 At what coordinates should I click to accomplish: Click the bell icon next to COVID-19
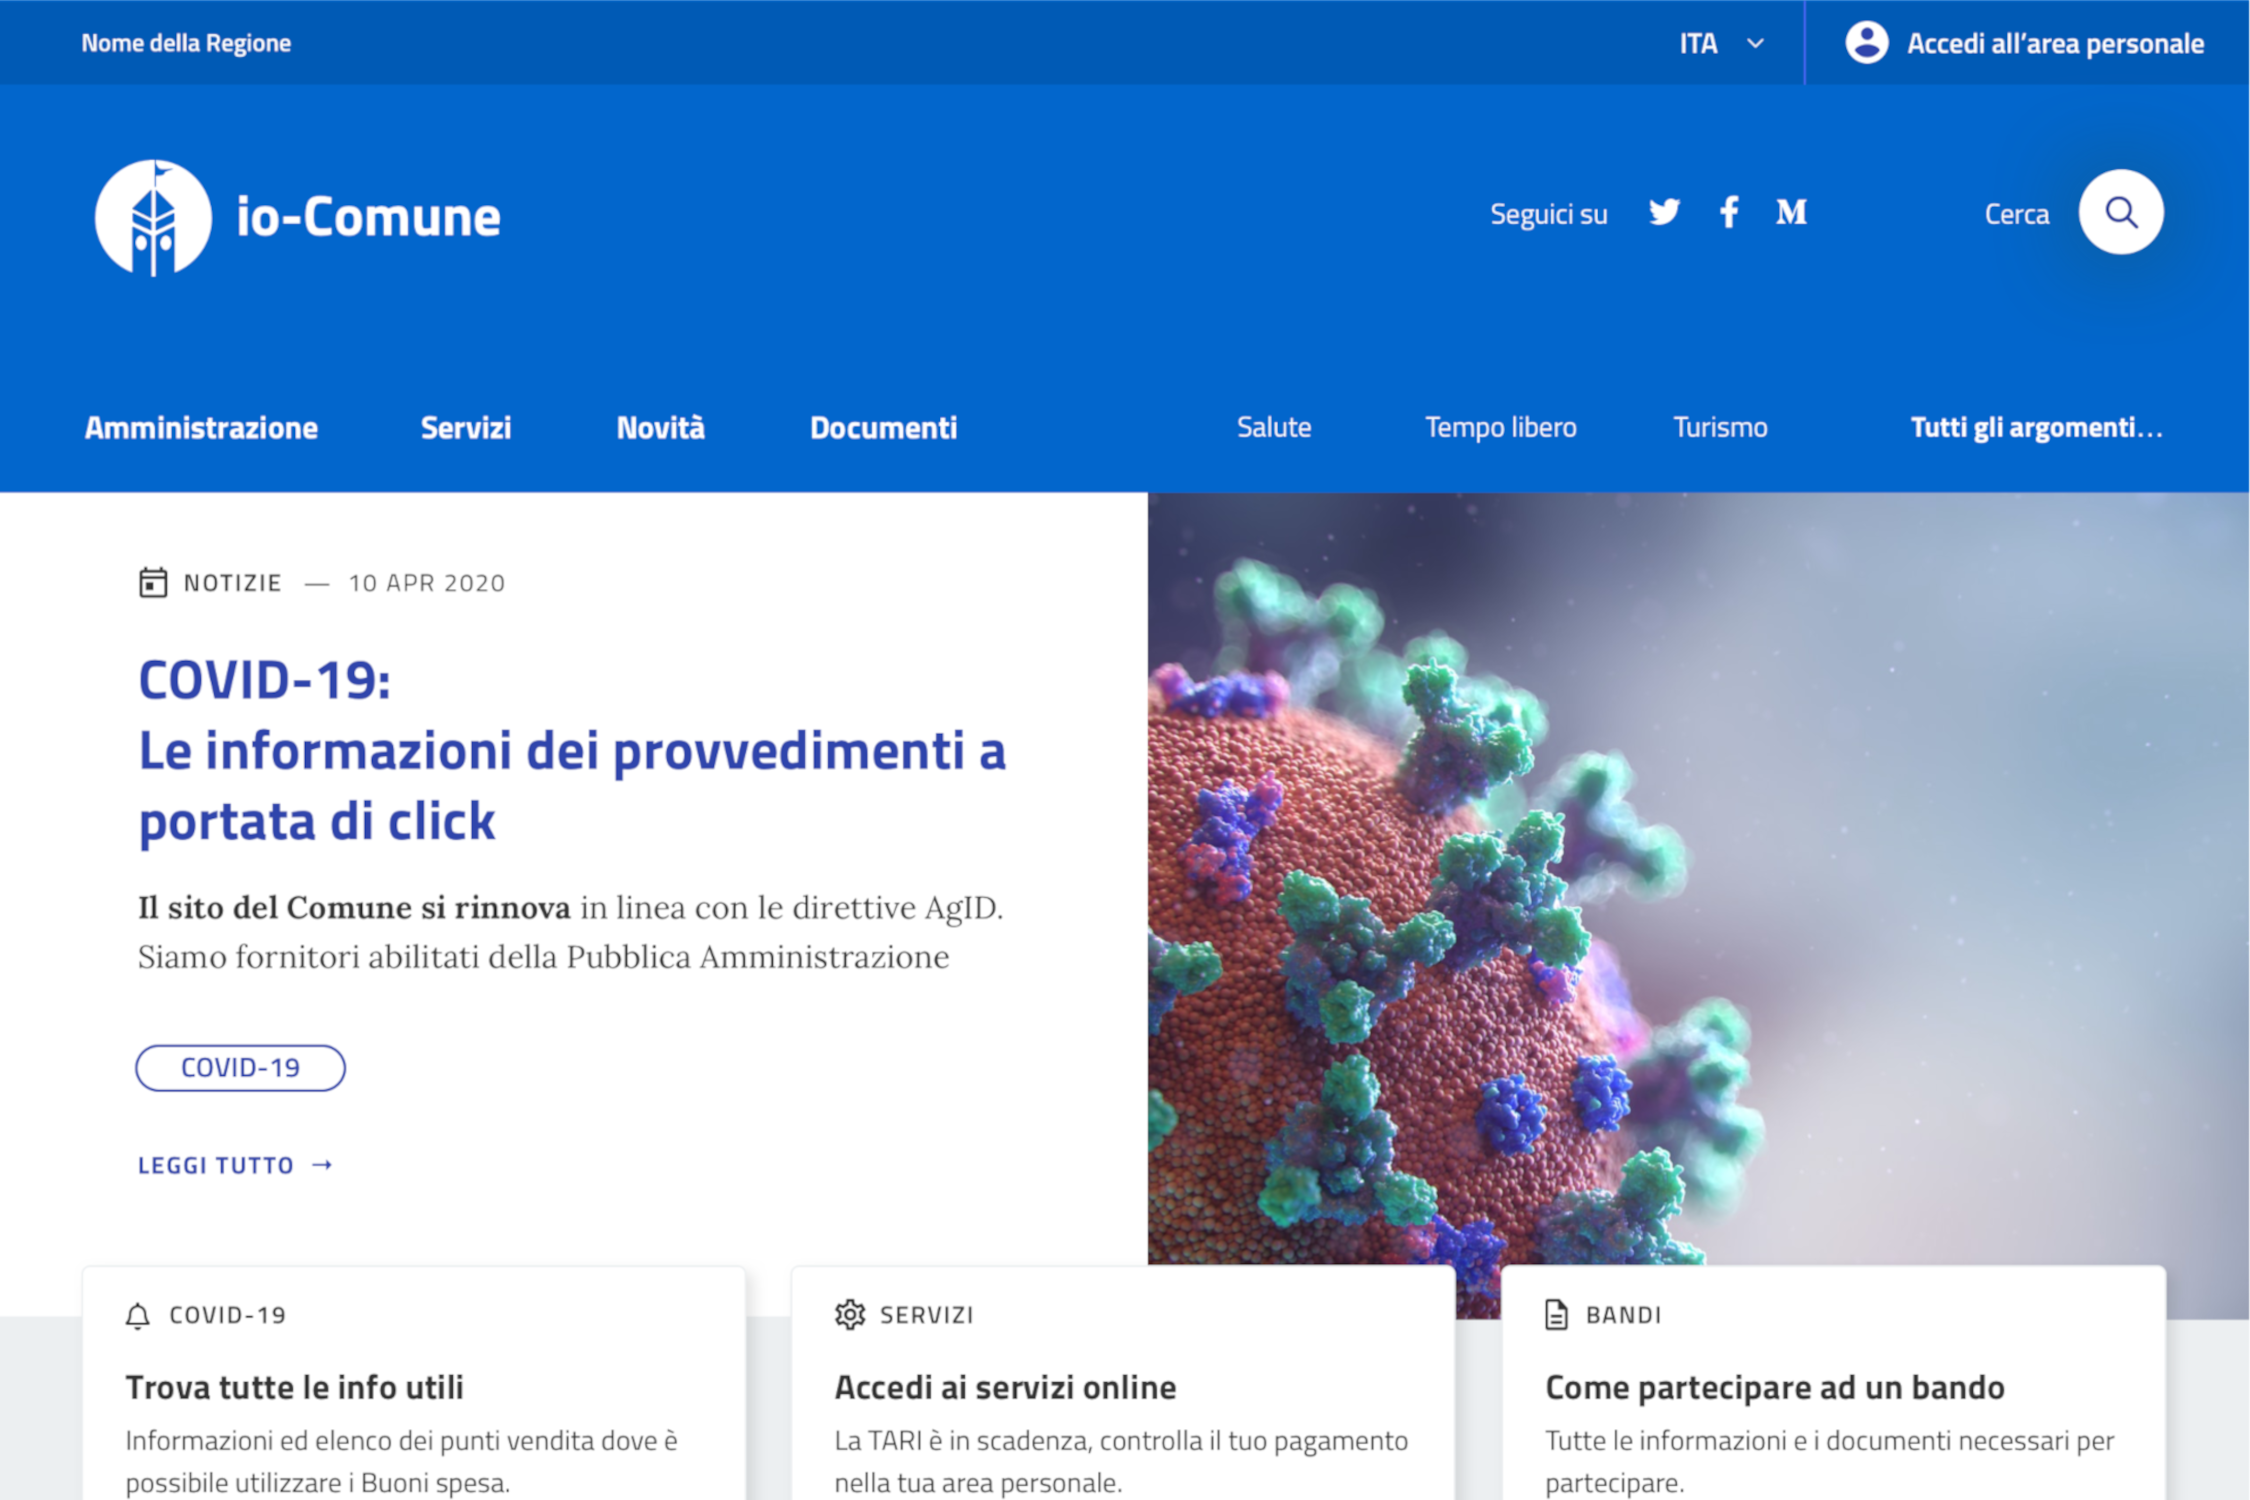coord(138,1315)
